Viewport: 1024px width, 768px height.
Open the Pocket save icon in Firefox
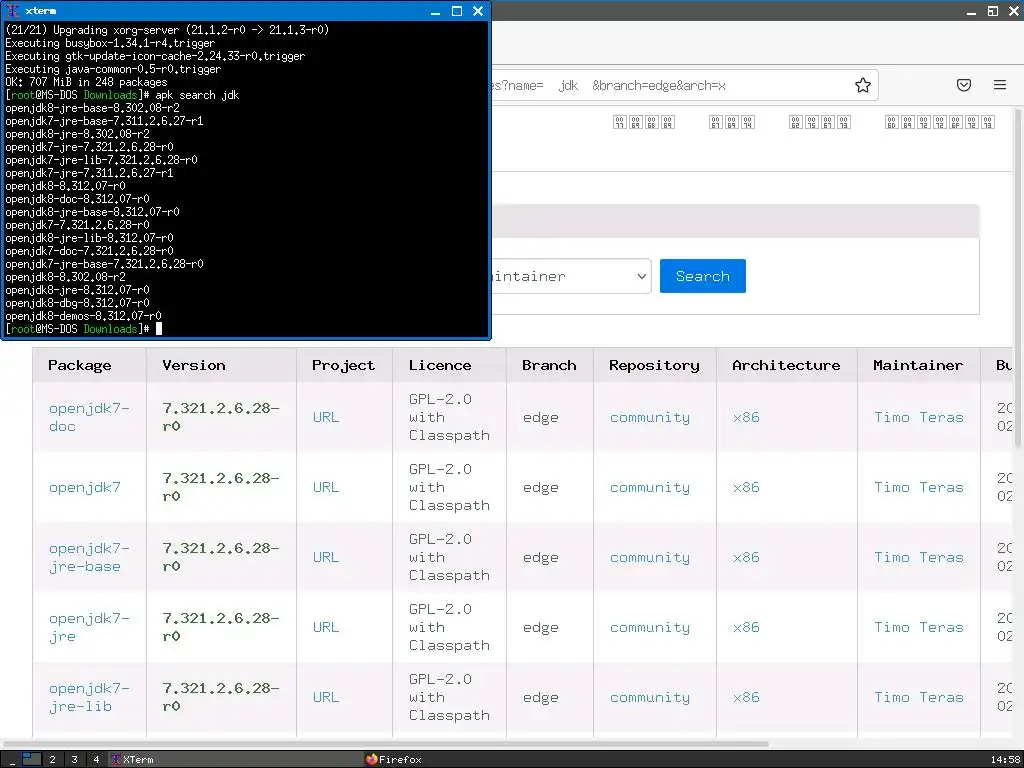964,85
